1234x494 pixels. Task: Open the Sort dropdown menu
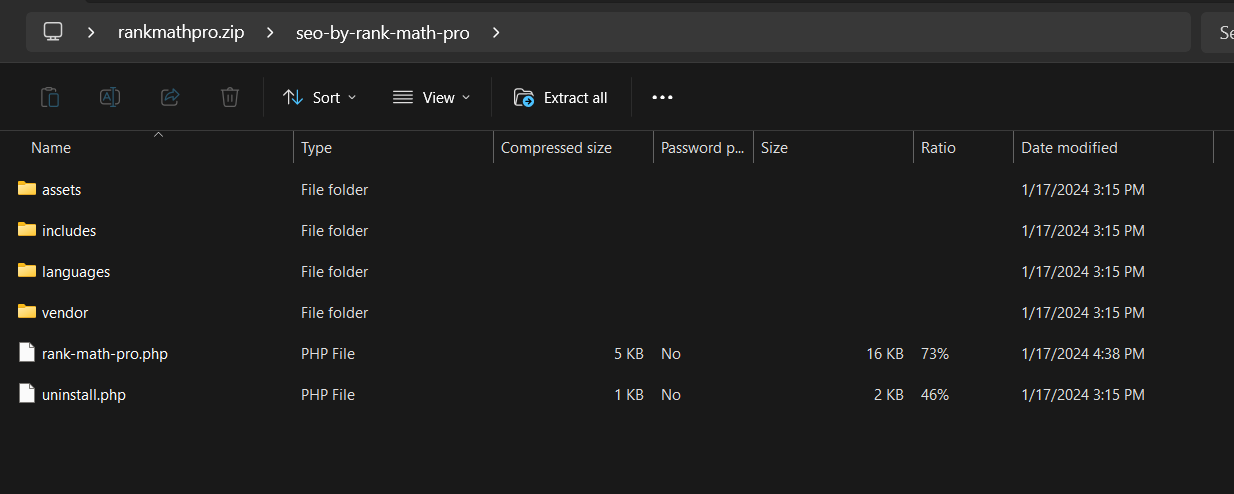click(x=320, y=97)
